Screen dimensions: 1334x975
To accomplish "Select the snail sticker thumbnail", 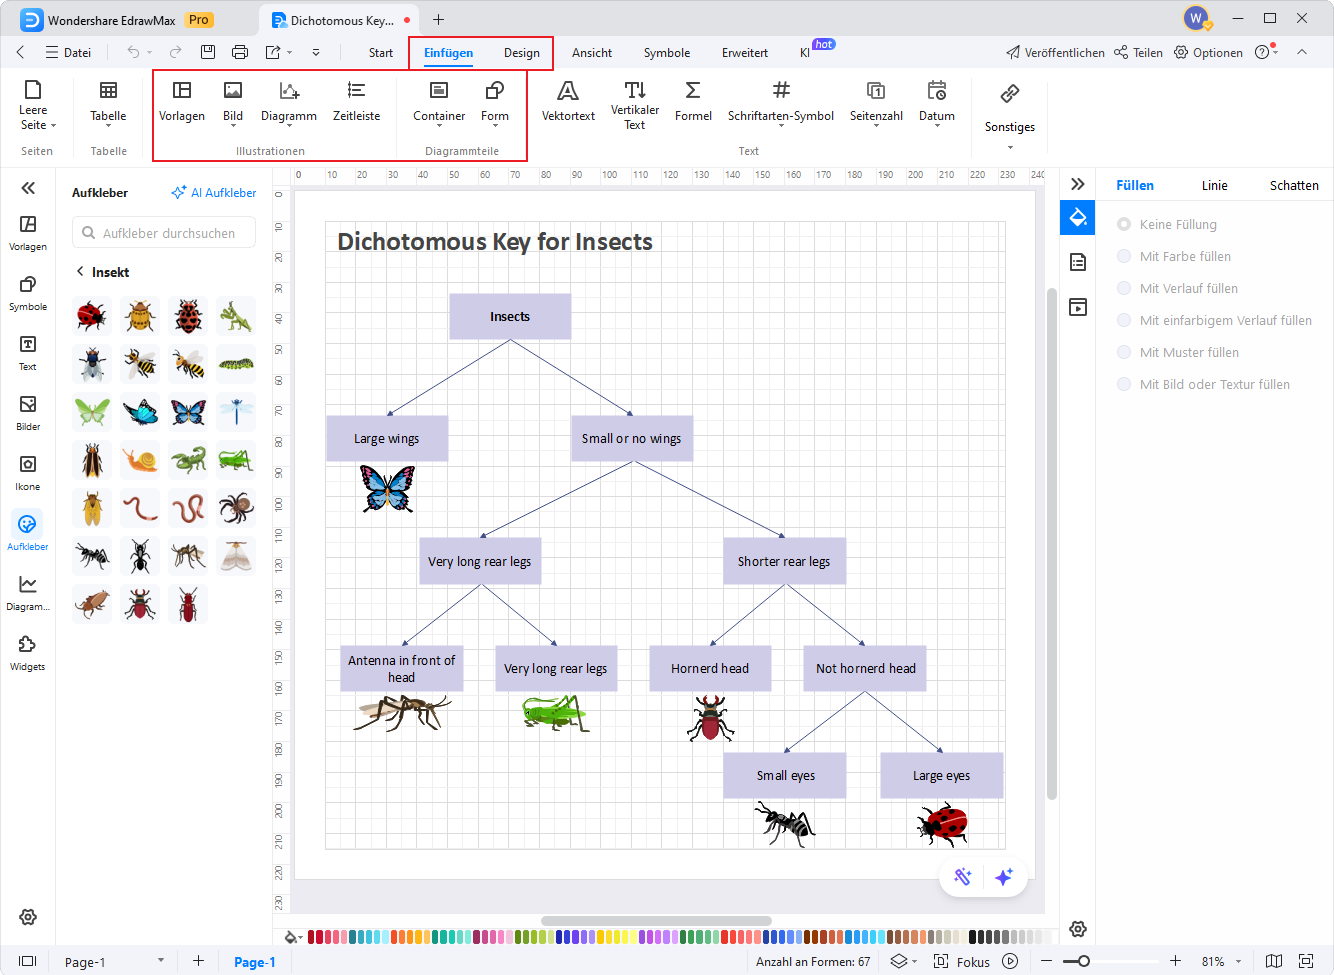I will point(140,460).
